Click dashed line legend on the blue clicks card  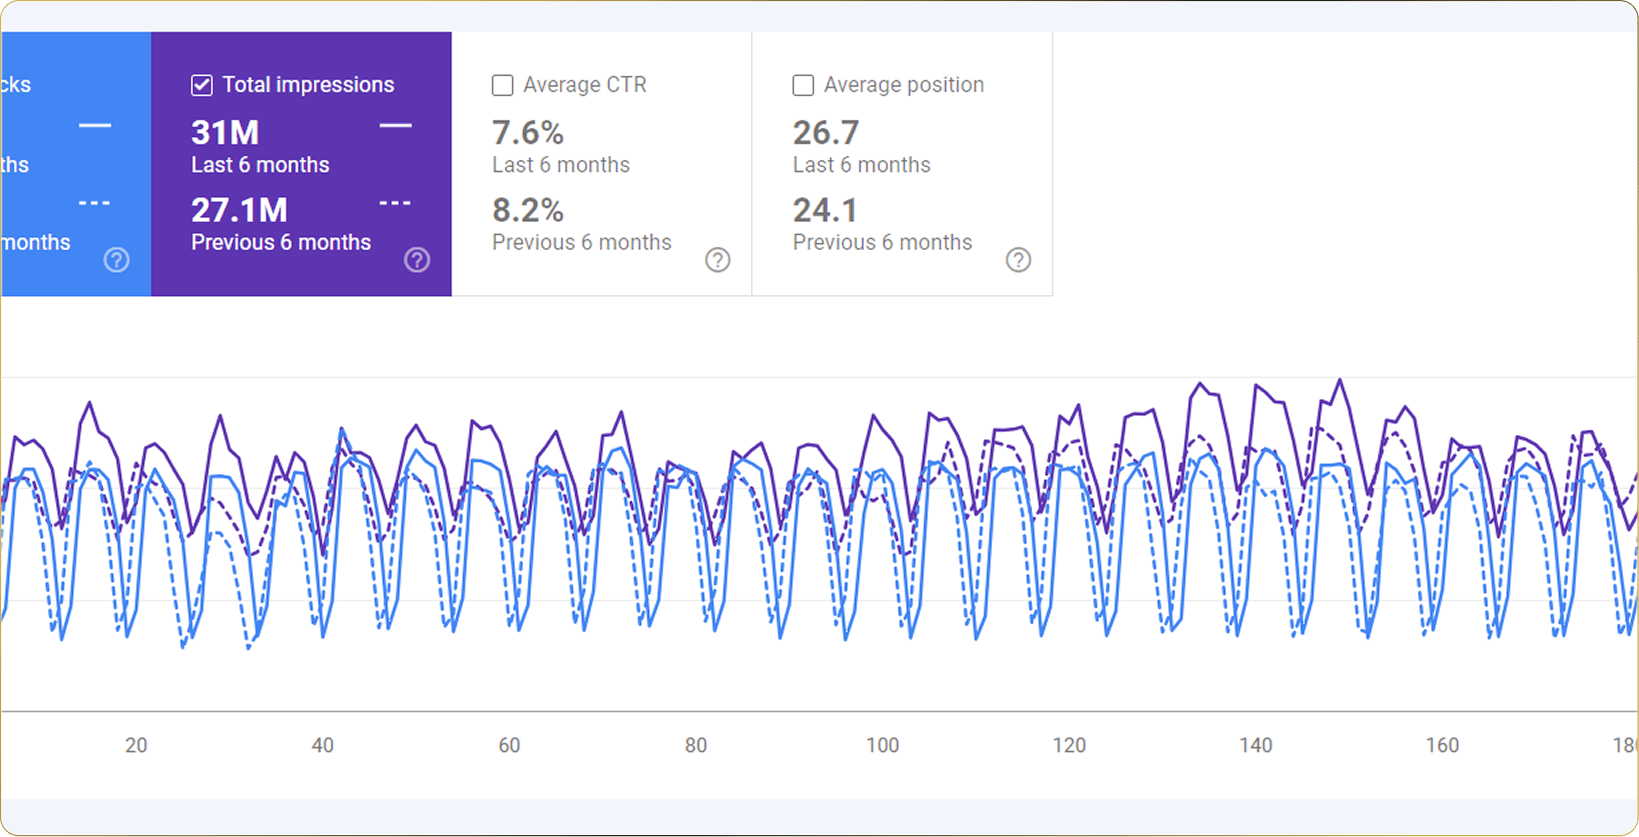click(95, 203)
